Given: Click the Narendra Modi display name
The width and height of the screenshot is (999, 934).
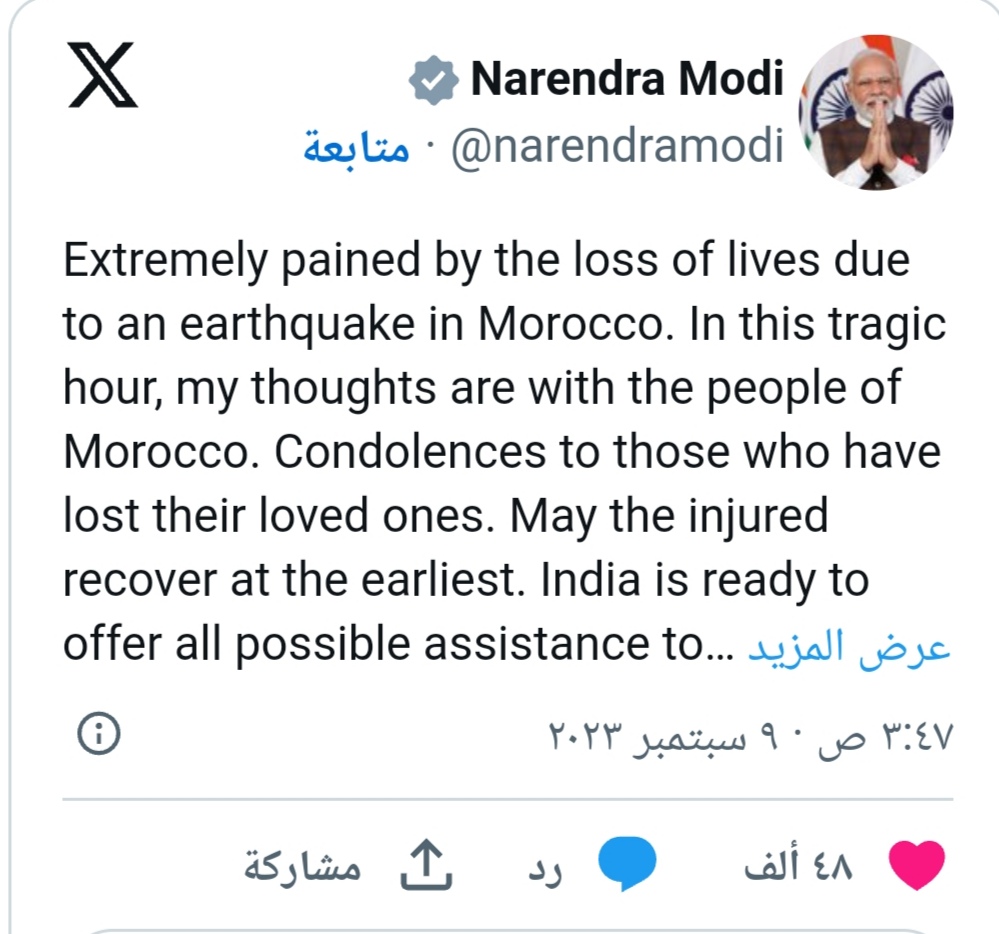Looking at the screenshot, I should (627, 80).
